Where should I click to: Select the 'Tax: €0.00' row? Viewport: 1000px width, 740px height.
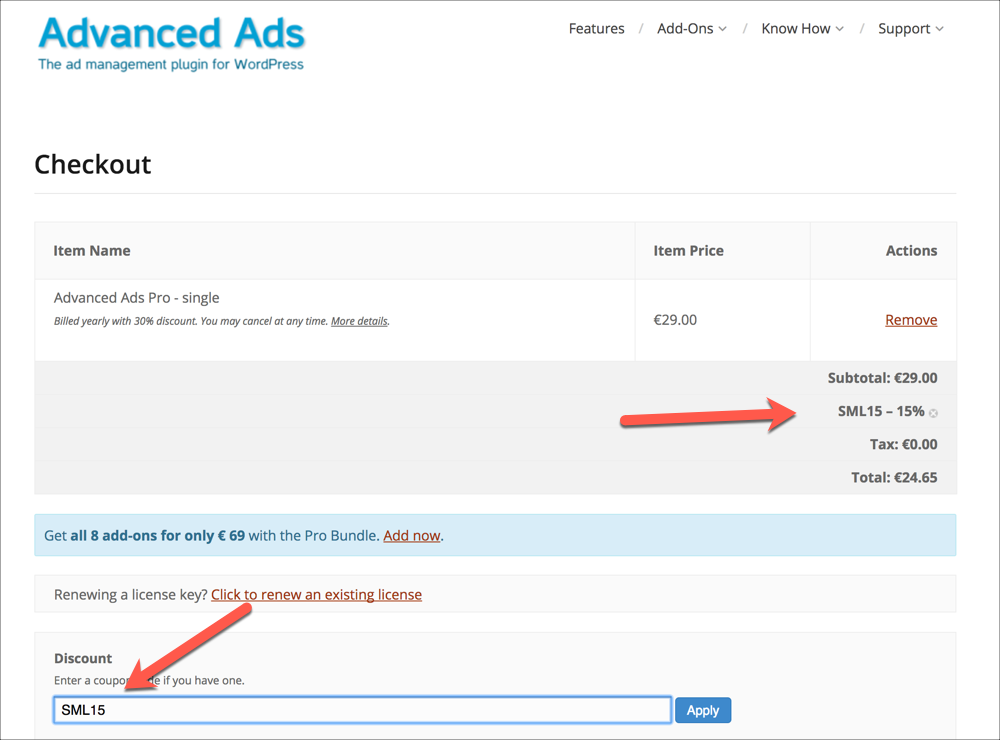pyautogui.click(x=496, y=445)
